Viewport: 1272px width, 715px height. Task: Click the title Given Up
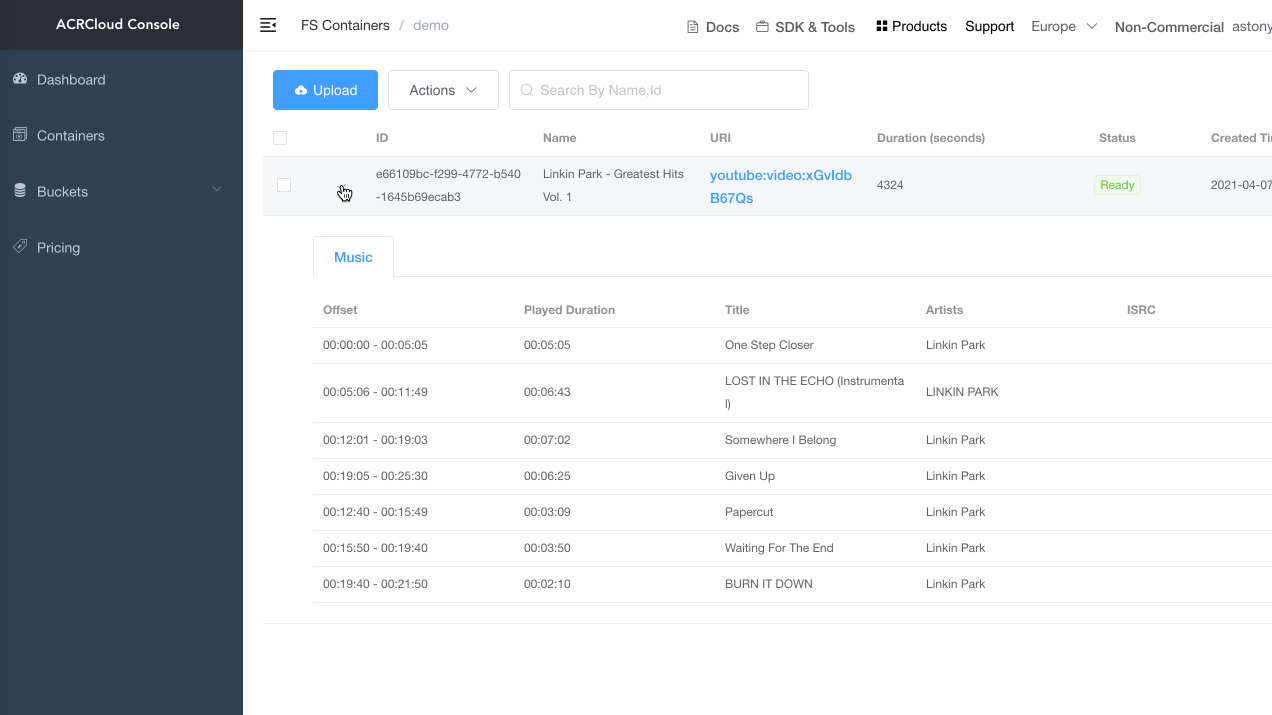click(750, 476)
